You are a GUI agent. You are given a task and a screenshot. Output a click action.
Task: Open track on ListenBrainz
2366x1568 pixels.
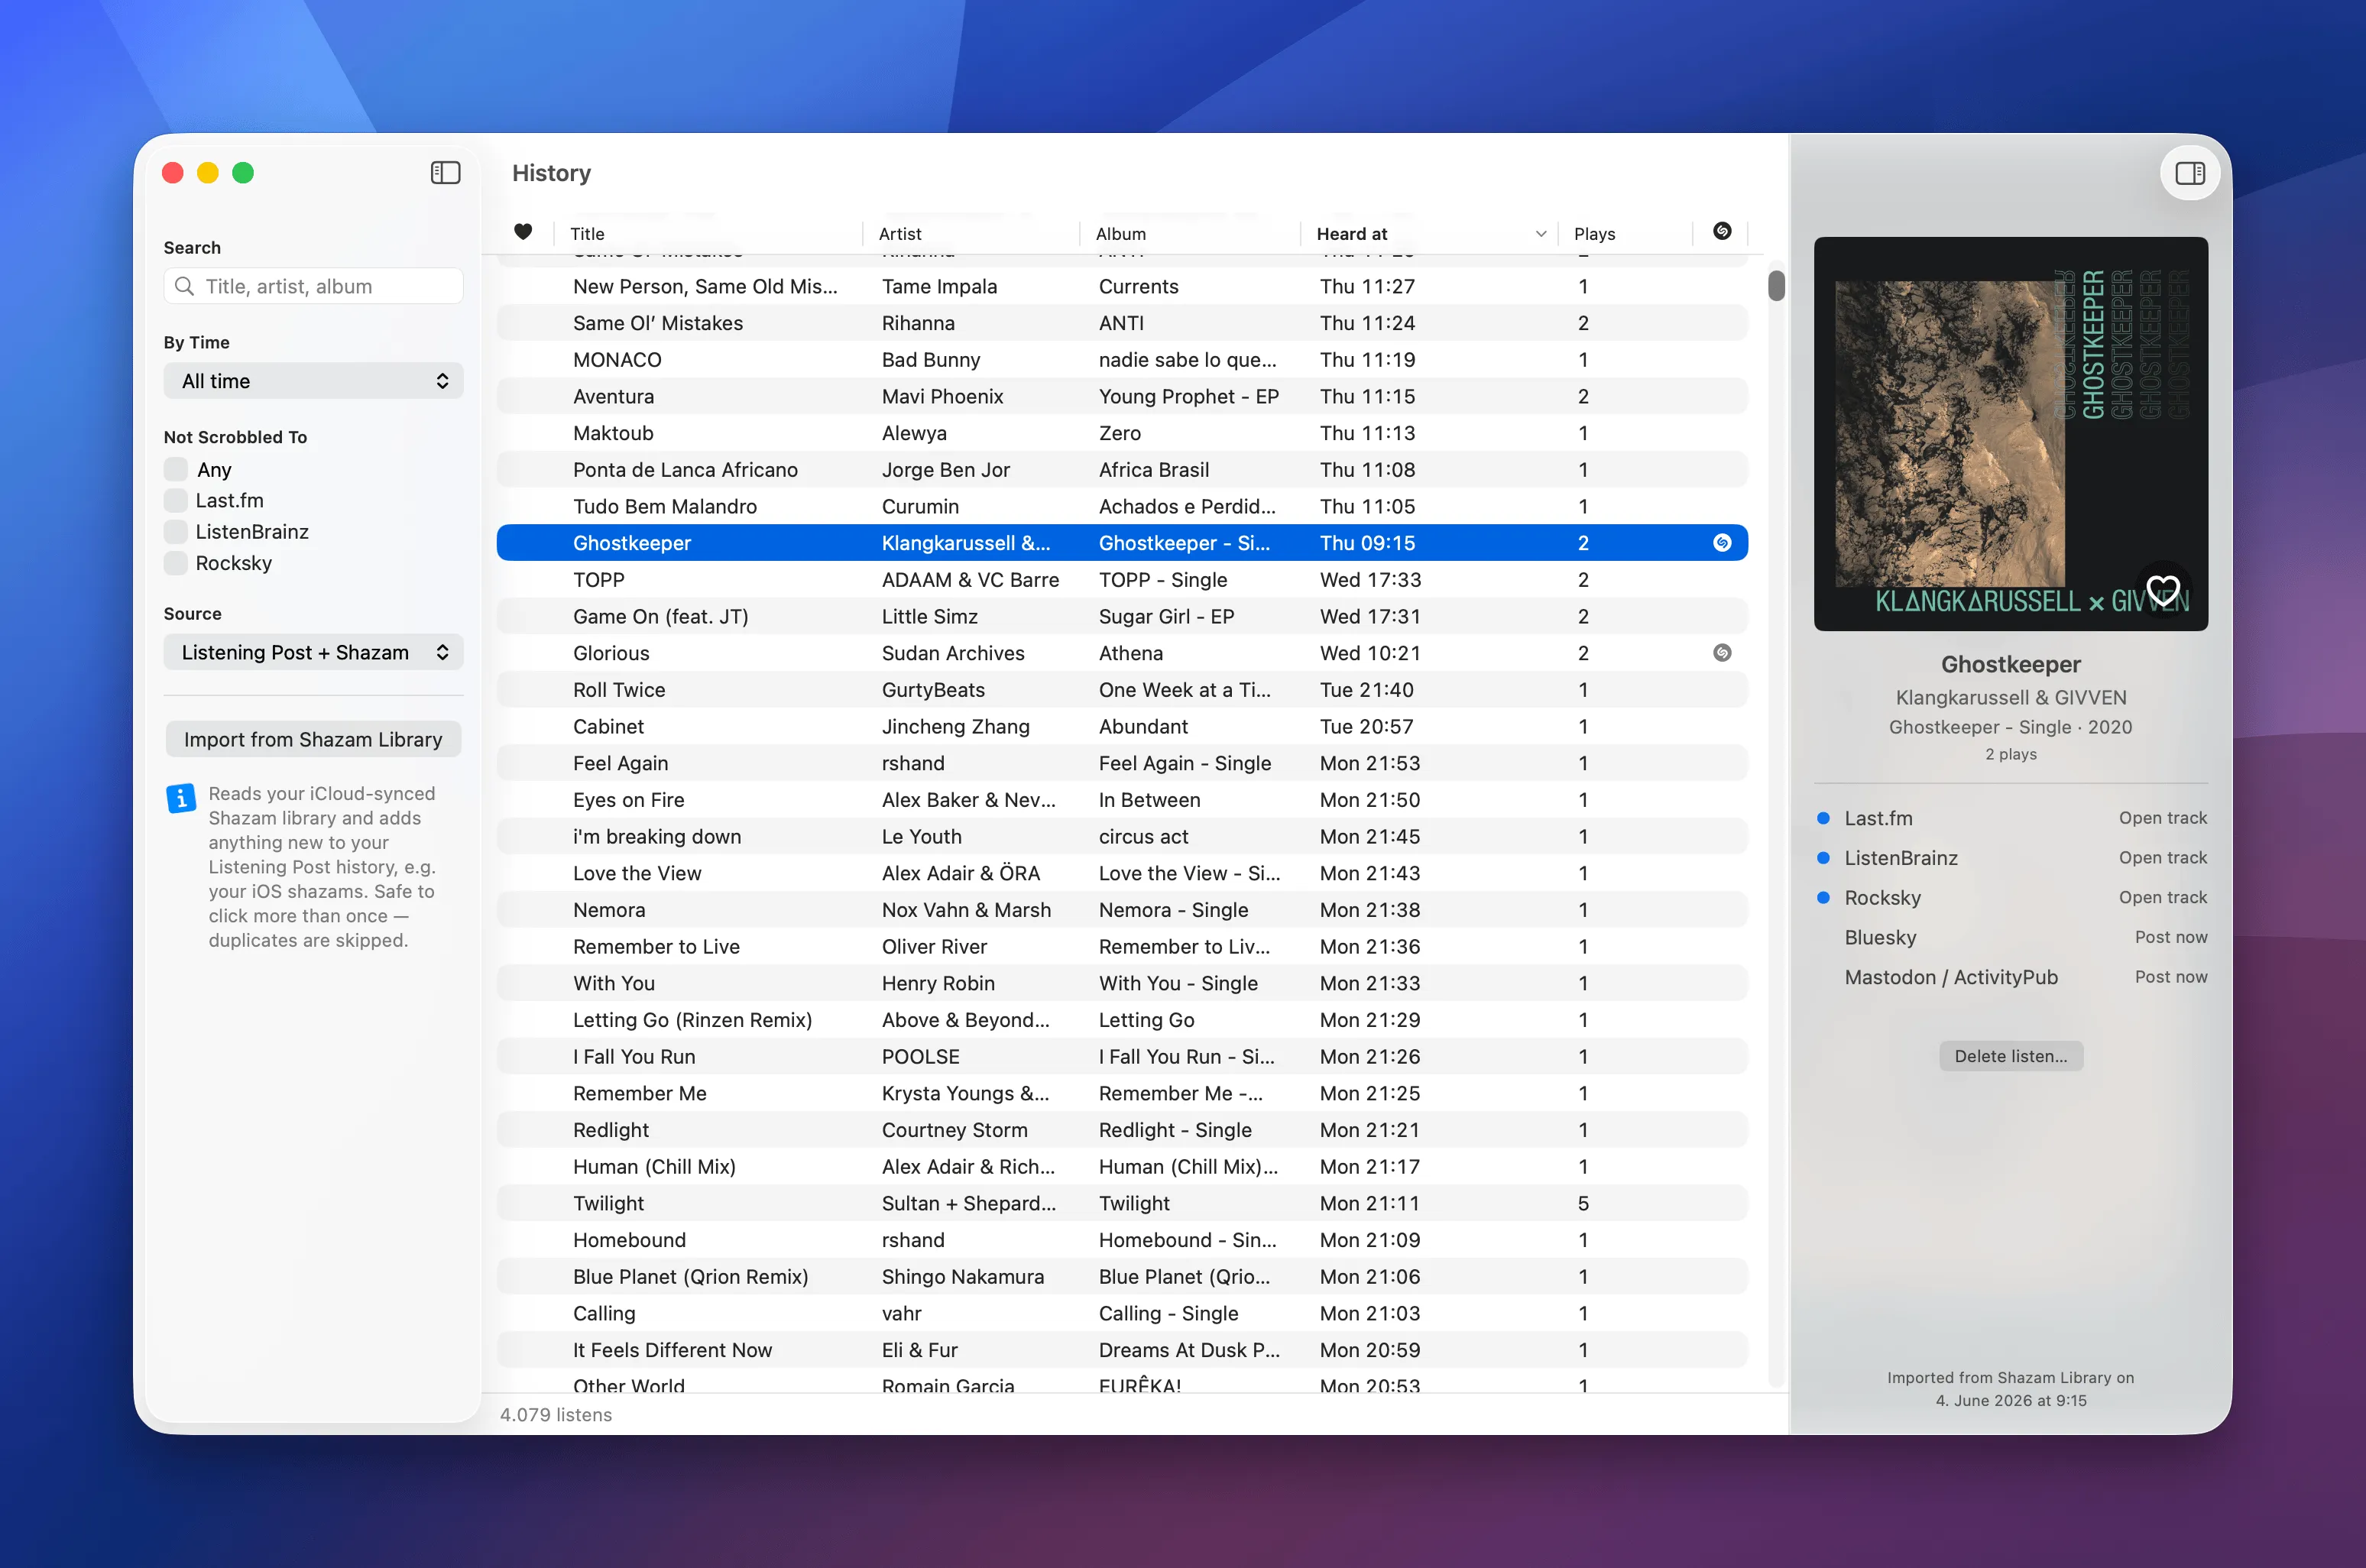coord(2162,858)
